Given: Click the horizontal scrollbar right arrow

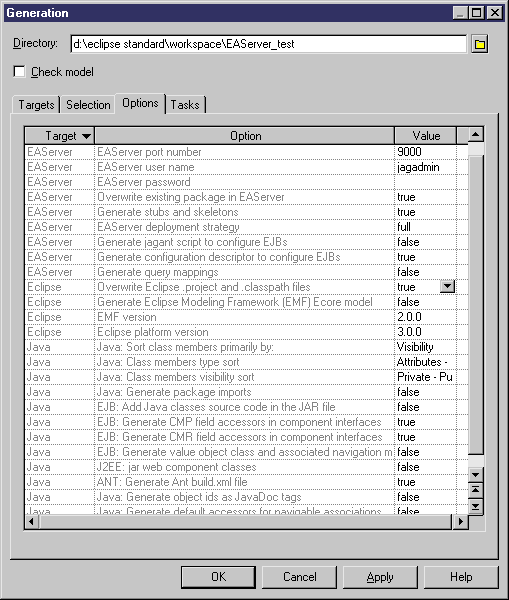Looking at the screenshot, I should (460, 522).
